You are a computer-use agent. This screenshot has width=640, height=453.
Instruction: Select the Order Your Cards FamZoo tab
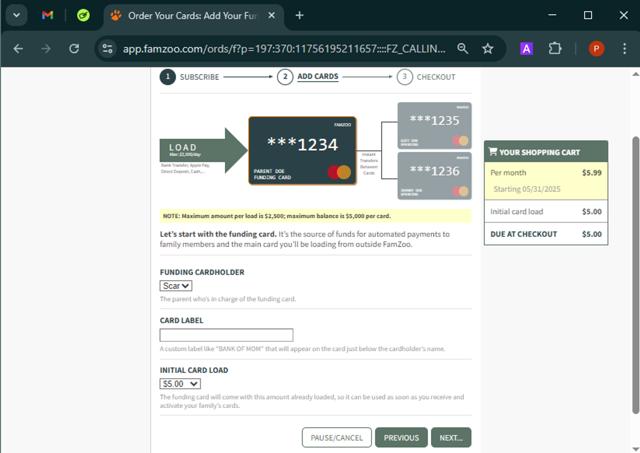coord(192,16)
